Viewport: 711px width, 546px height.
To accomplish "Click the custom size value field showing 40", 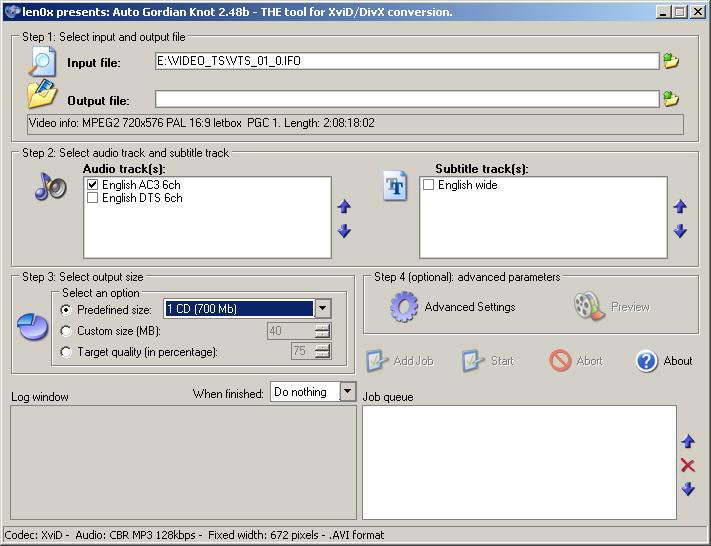I will point(291,331).
